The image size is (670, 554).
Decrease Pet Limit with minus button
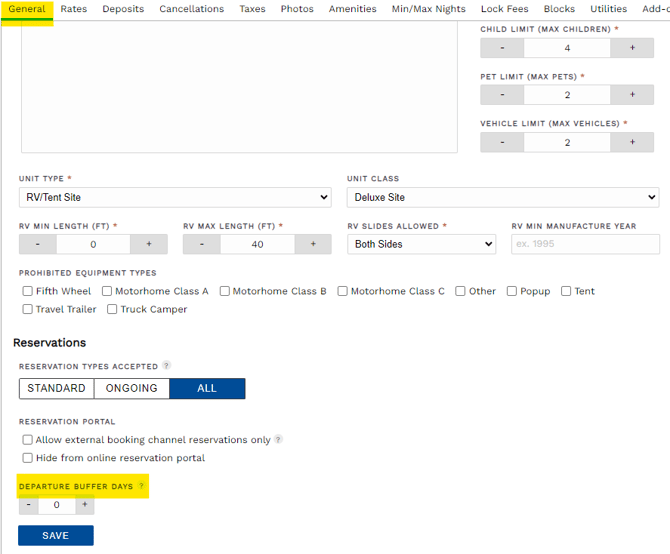[502, 95]
